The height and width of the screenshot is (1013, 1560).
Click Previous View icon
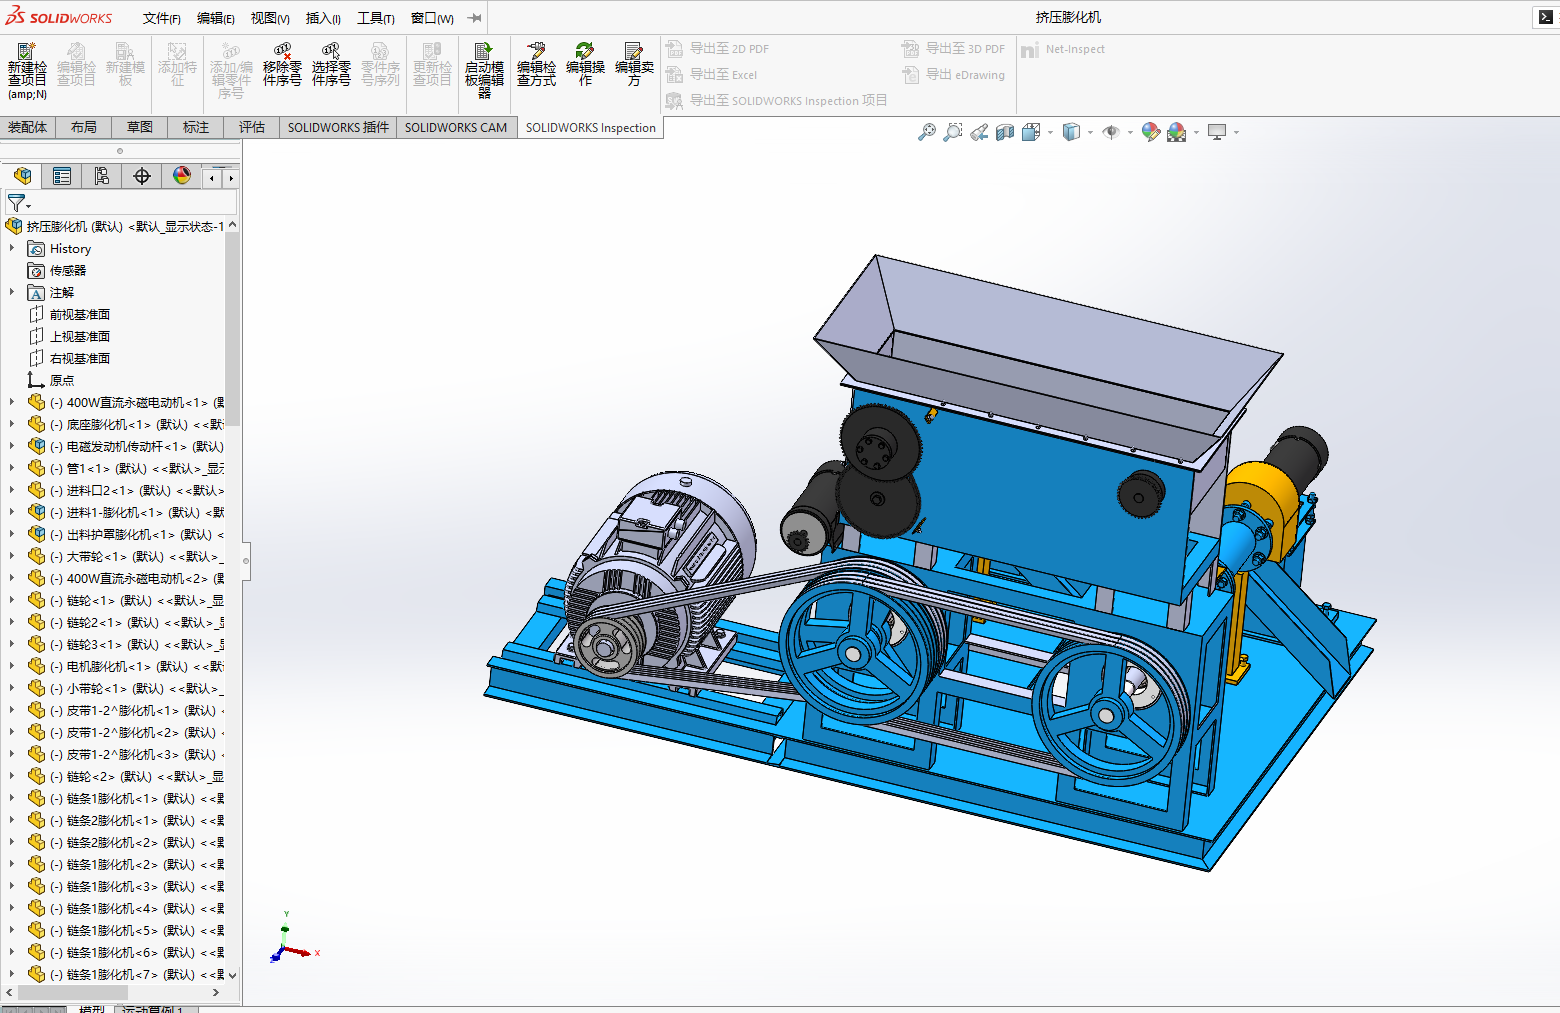(x=979, y=132)
